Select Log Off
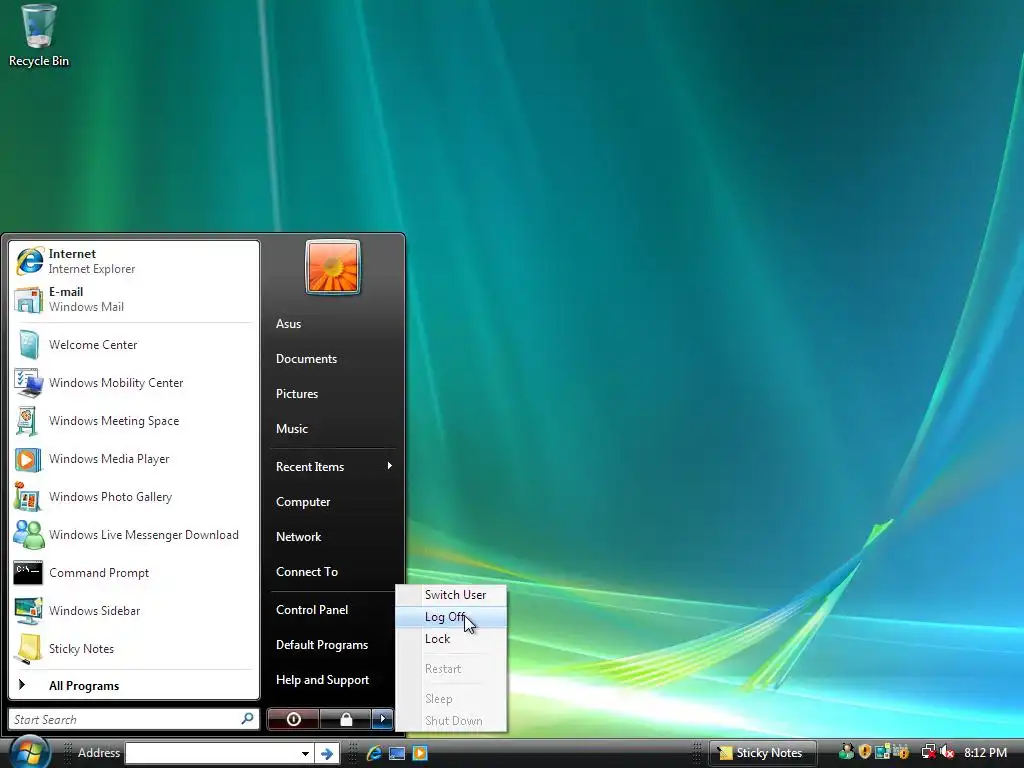Viewport: 1024px width, 768px height. 451,617
